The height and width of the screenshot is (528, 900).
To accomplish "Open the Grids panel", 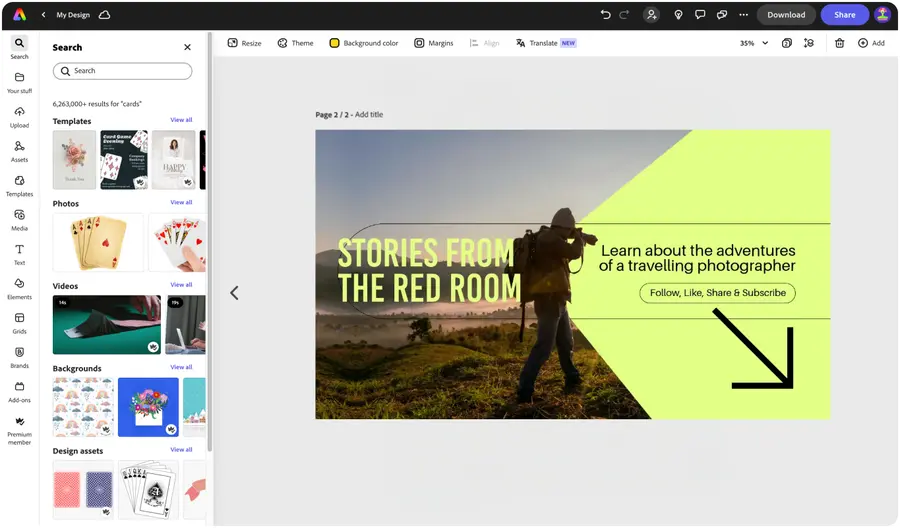I will coord(19,322).
